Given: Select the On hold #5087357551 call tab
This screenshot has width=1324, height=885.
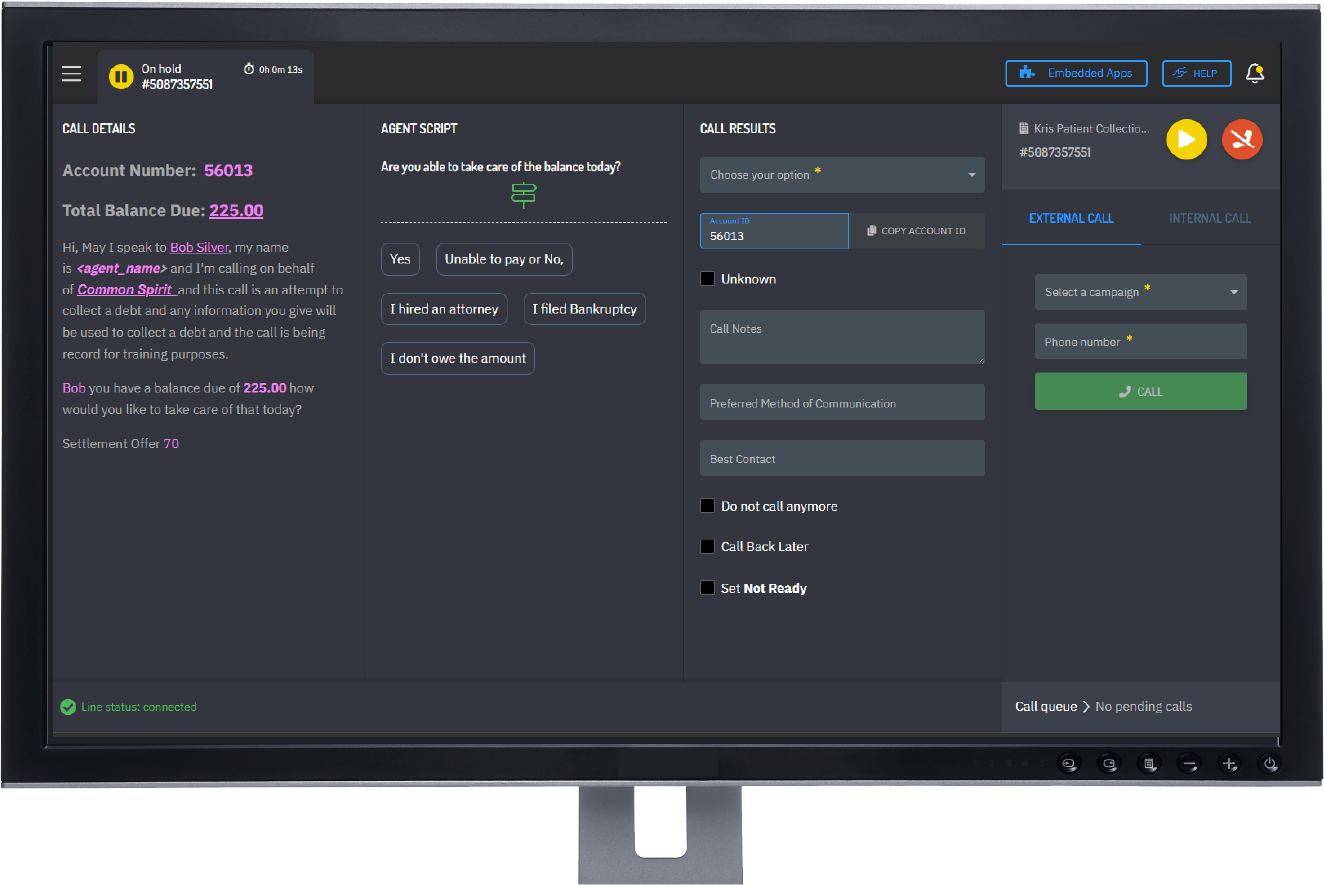Looking at the screenshot, I should click(206, 77).
